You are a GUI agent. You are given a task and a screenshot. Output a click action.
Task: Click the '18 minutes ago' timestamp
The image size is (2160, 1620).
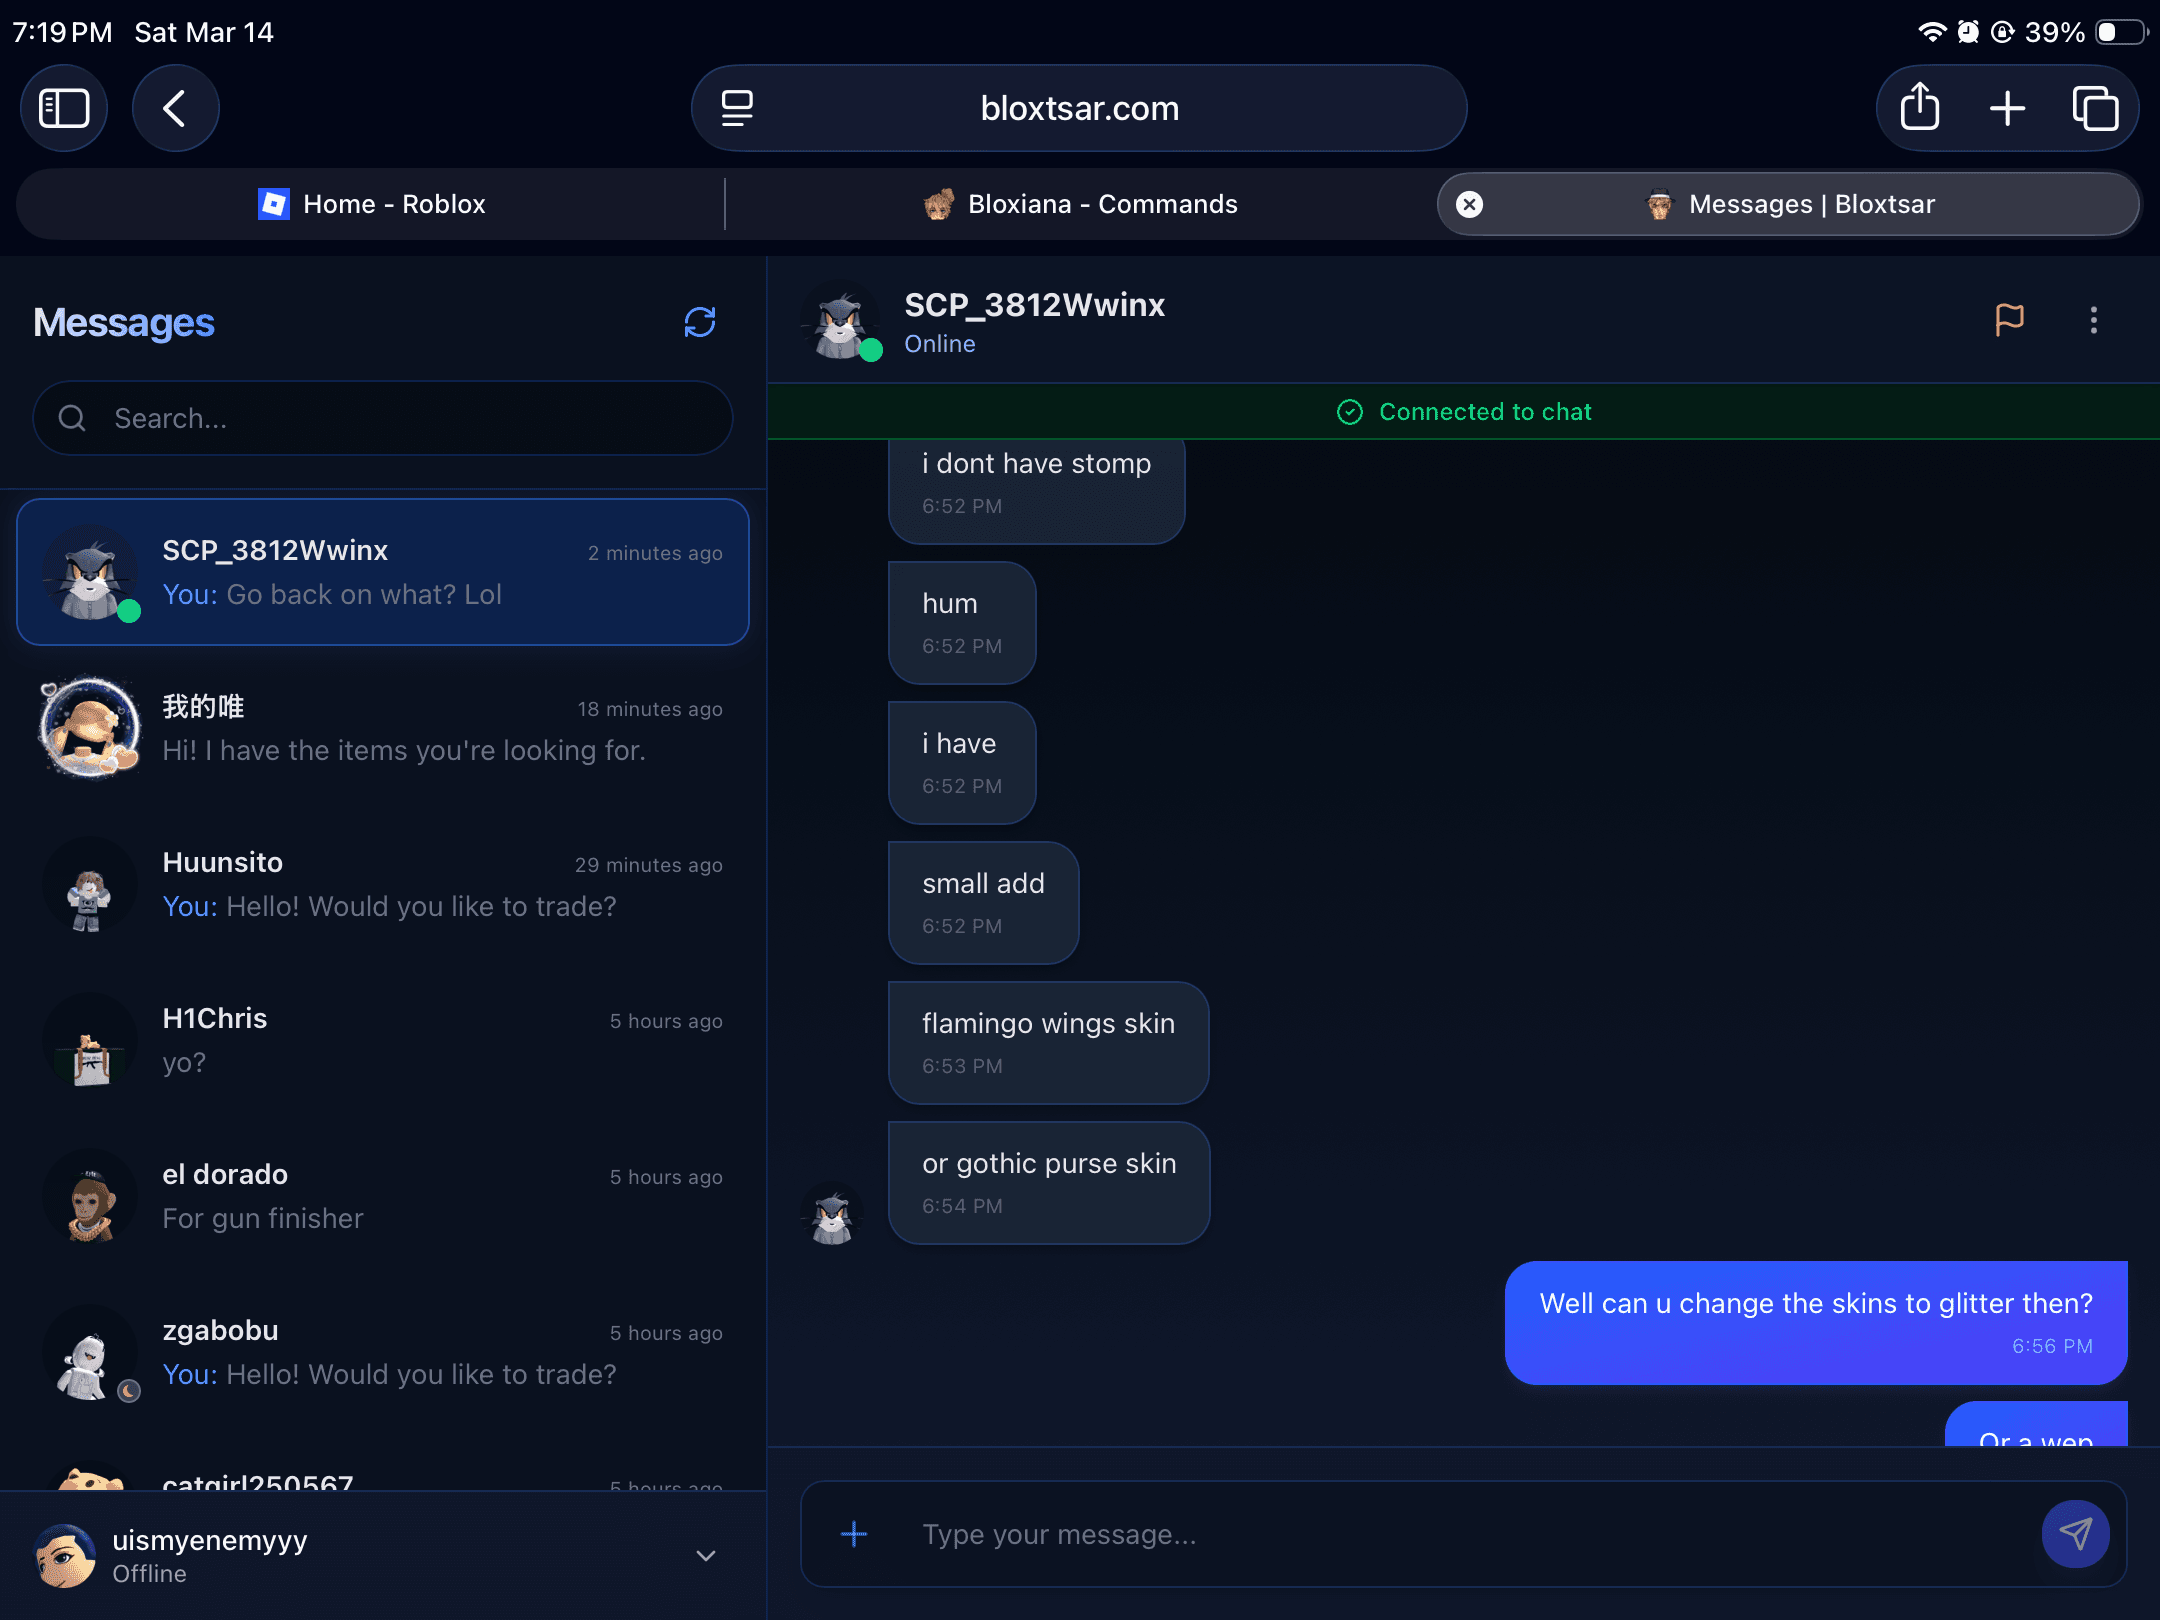(x=650, y=709)
